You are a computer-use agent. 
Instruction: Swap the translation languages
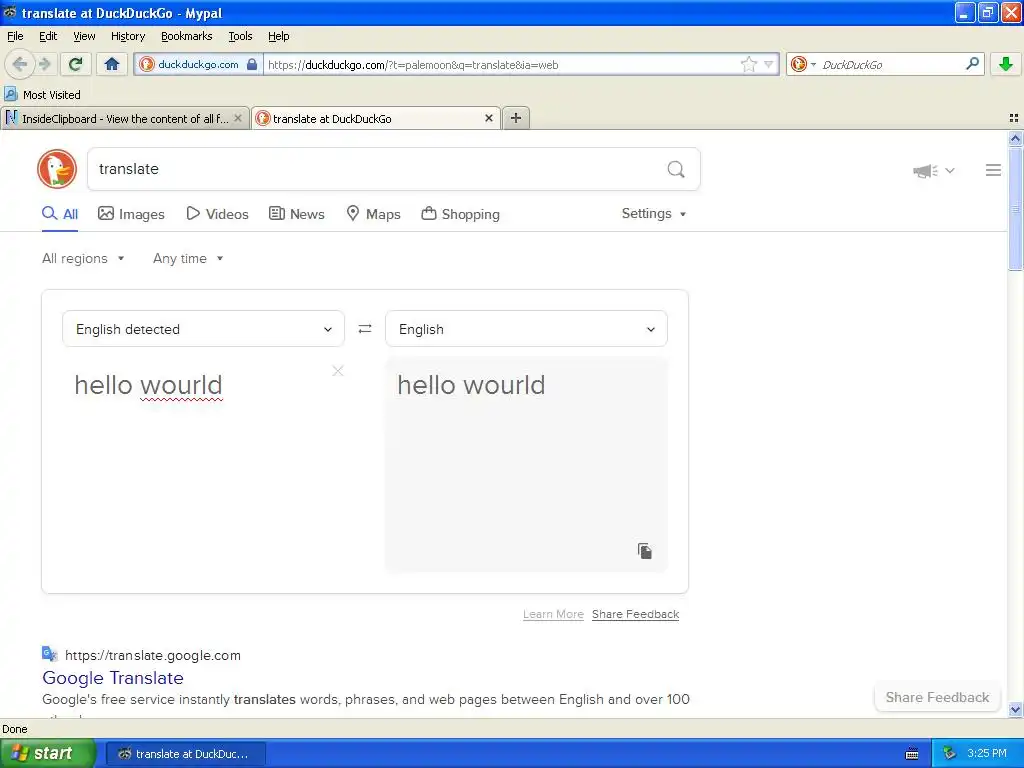click(365, 328)
